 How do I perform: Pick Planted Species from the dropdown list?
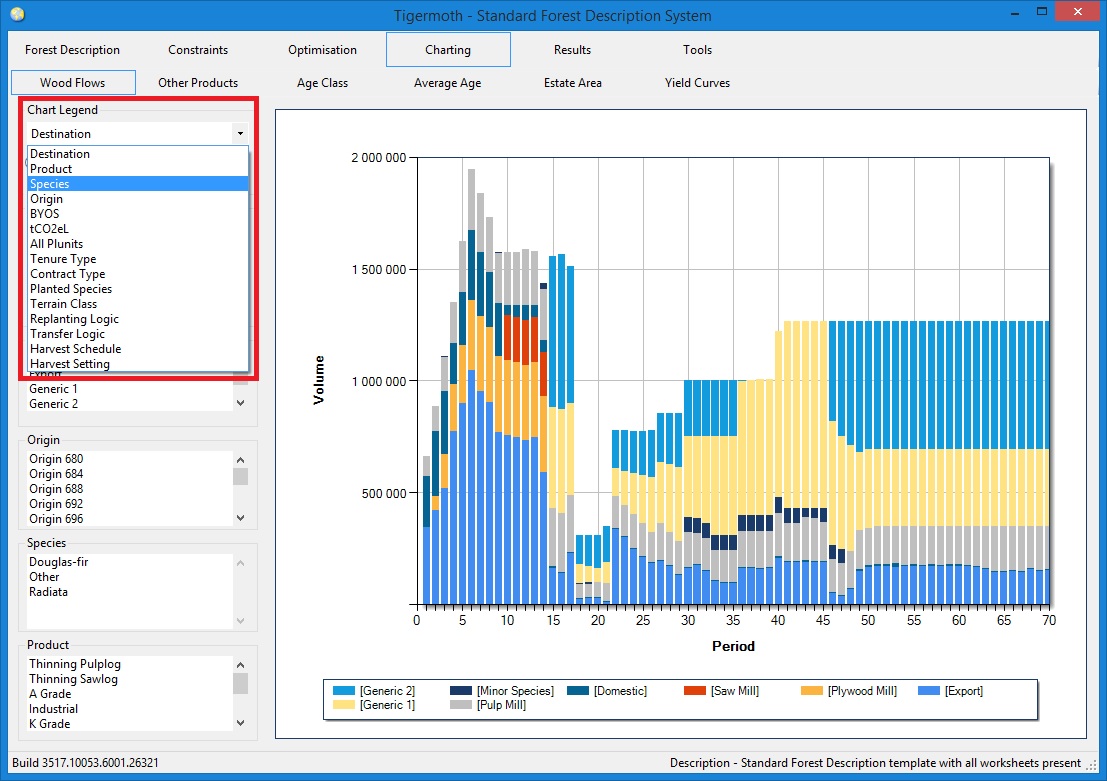[x=138, y=289]
